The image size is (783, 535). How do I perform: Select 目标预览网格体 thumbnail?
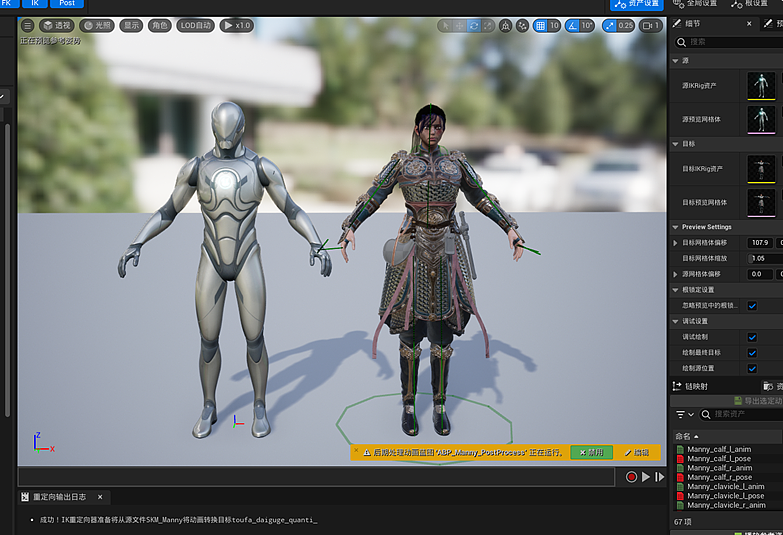tap(761, 202)
